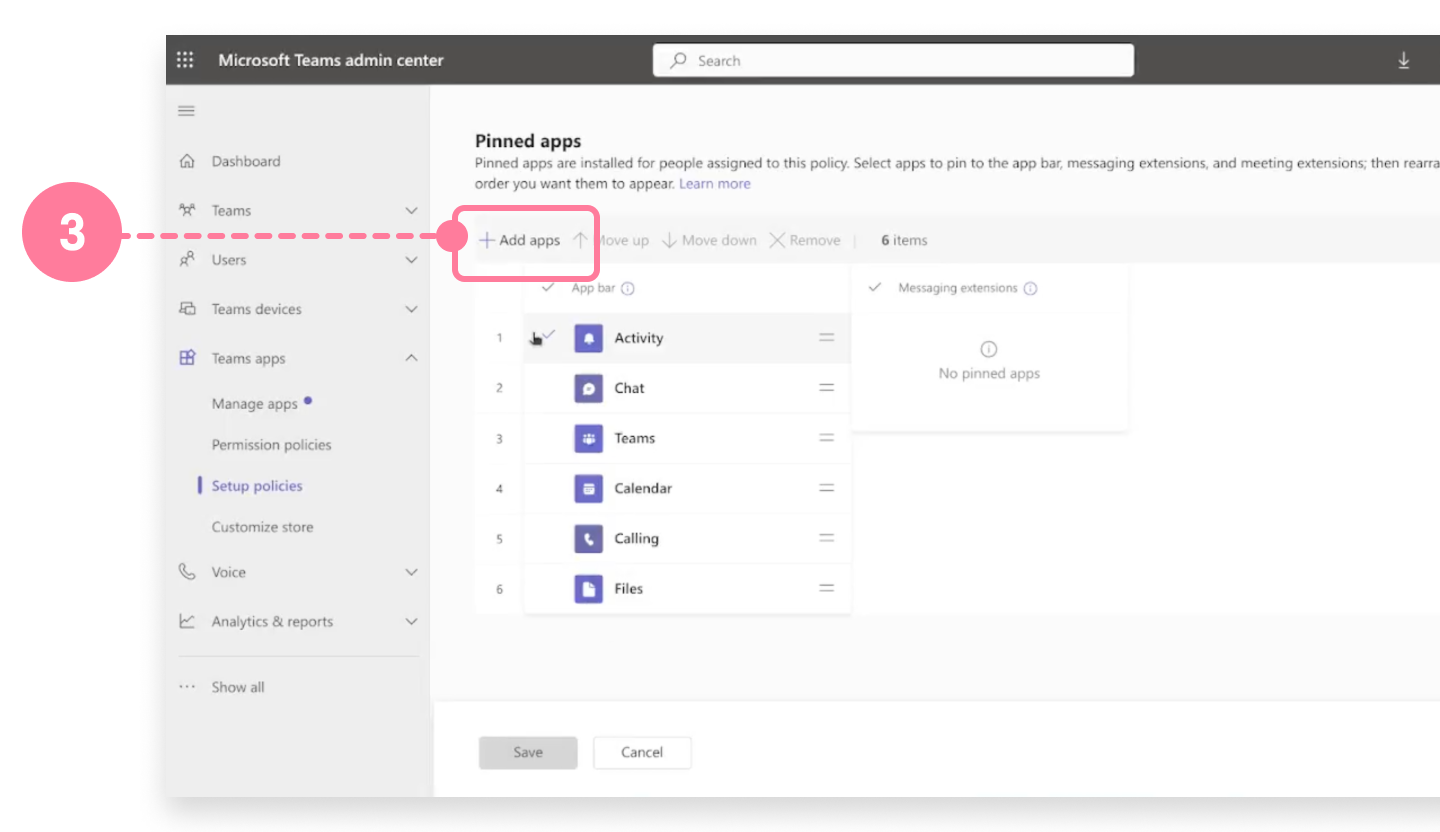This screenshot has width=1440, height=832.
Task: Toggle the Activity row checkmark
Action: tap(548, 334)
